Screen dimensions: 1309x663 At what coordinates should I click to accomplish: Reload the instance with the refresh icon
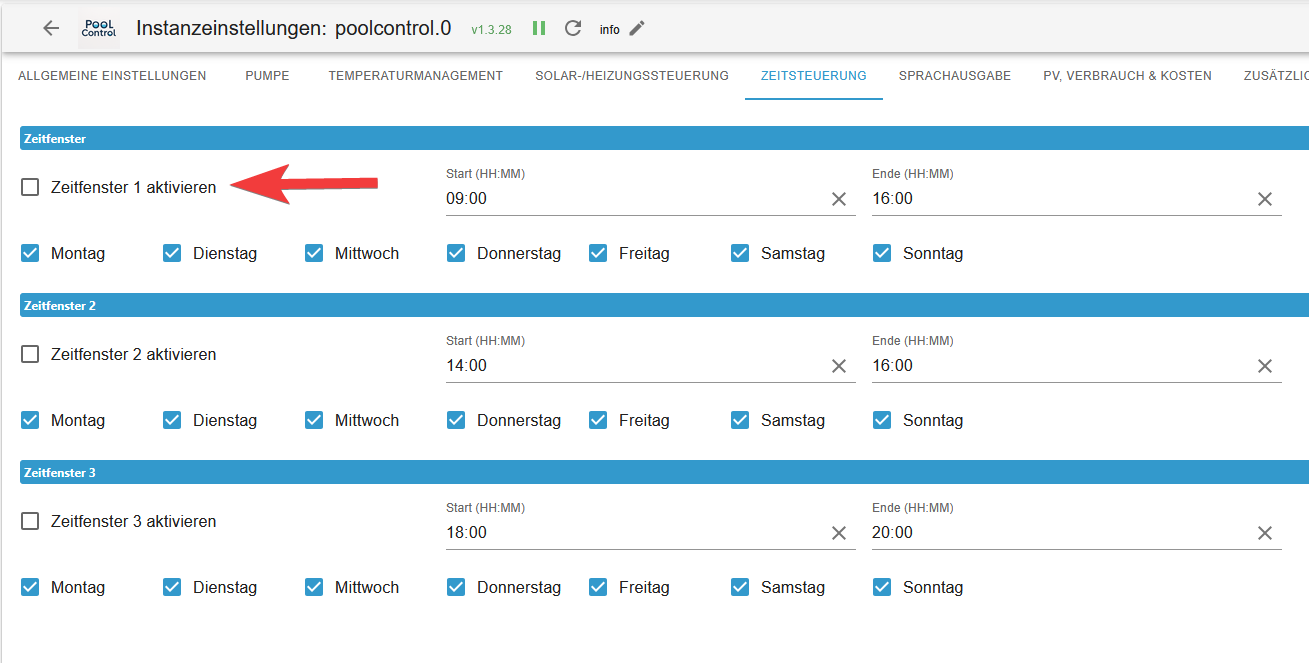tap(573, 28)
